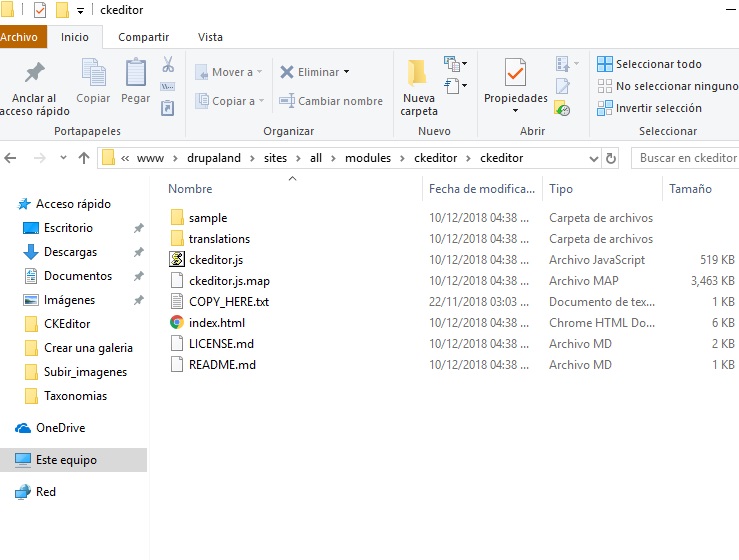739x560 pixels.
Task: Click the Copiar ribbon icon
Action: tap(93, 81)
